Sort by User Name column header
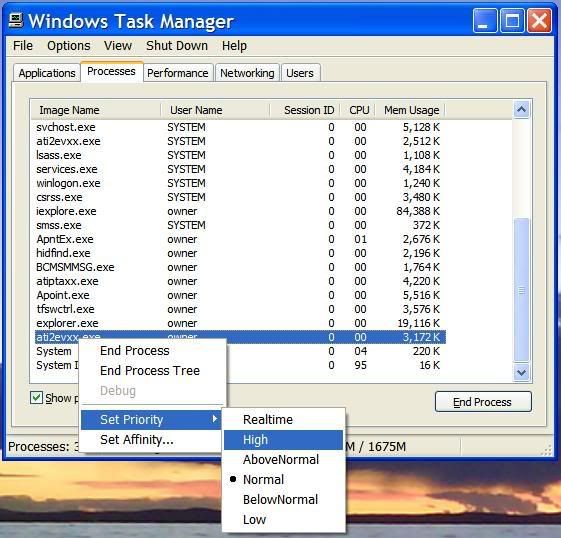Image resolution: width=561 pixels, height=538 pixels. pos(215,110)
